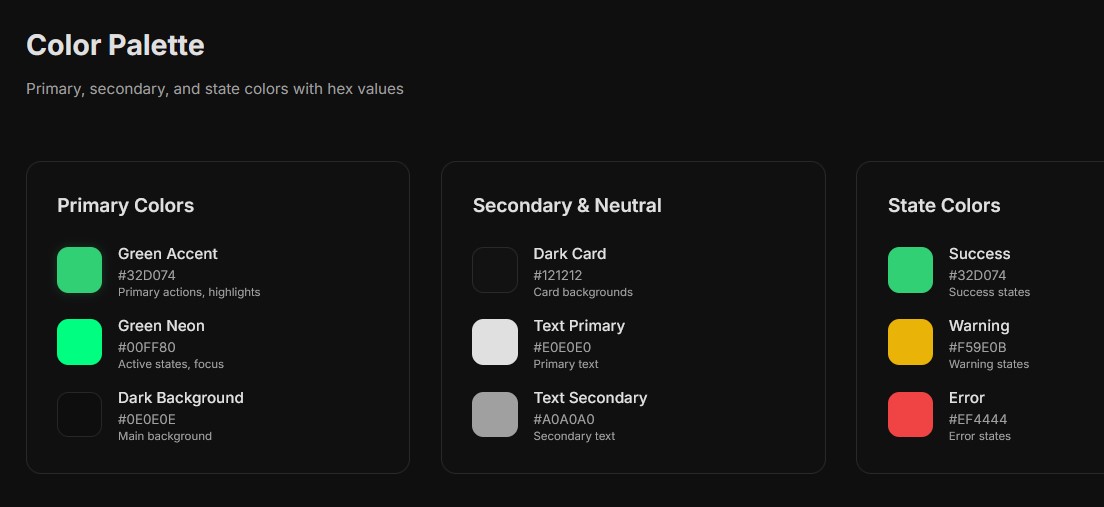Select the yellow Warning color swatch
This screenshot has height=507, width=1104.
910,342
